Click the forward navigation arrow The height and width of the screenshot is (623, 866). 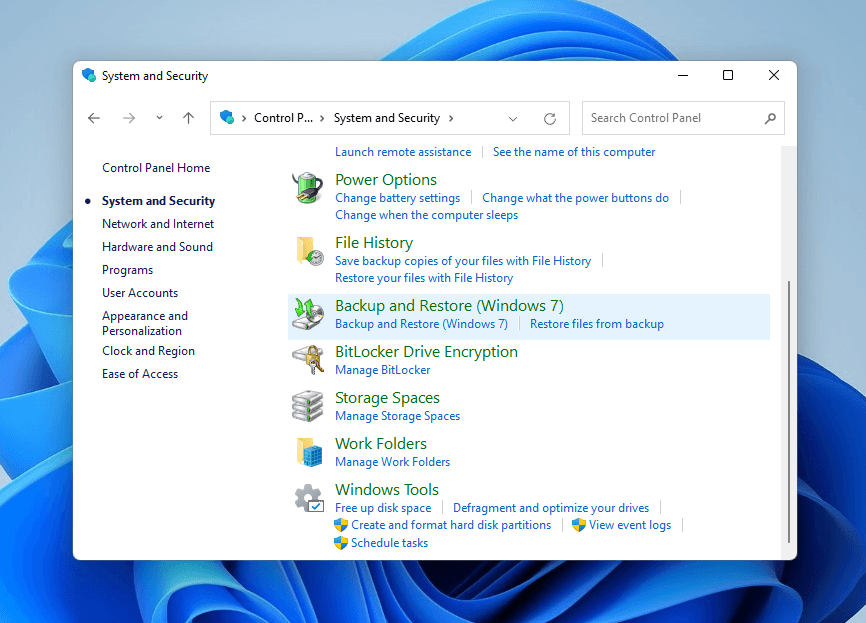[x=129, y=118]
